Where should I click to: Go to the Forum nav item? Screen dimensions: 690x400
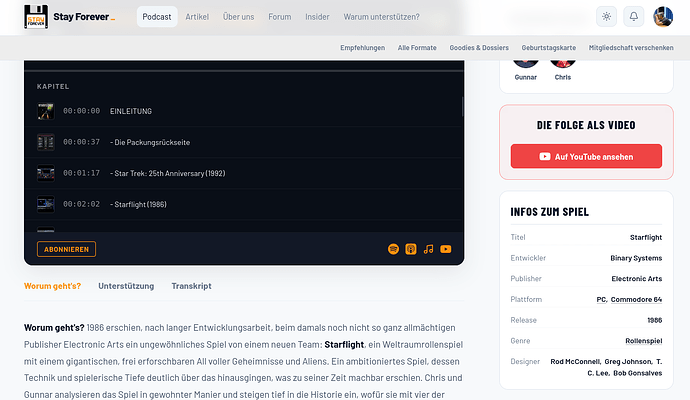280,17
